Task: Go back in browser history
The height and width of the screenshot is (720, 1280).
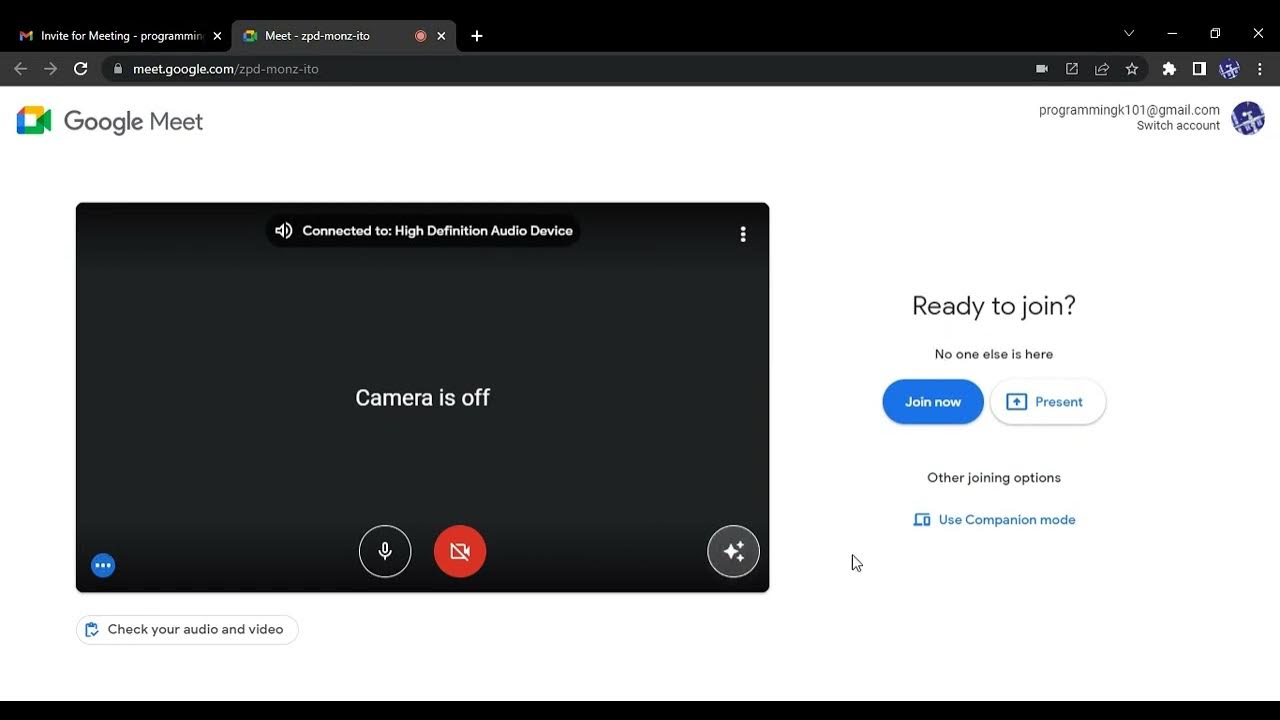Action: pos(21,69)
